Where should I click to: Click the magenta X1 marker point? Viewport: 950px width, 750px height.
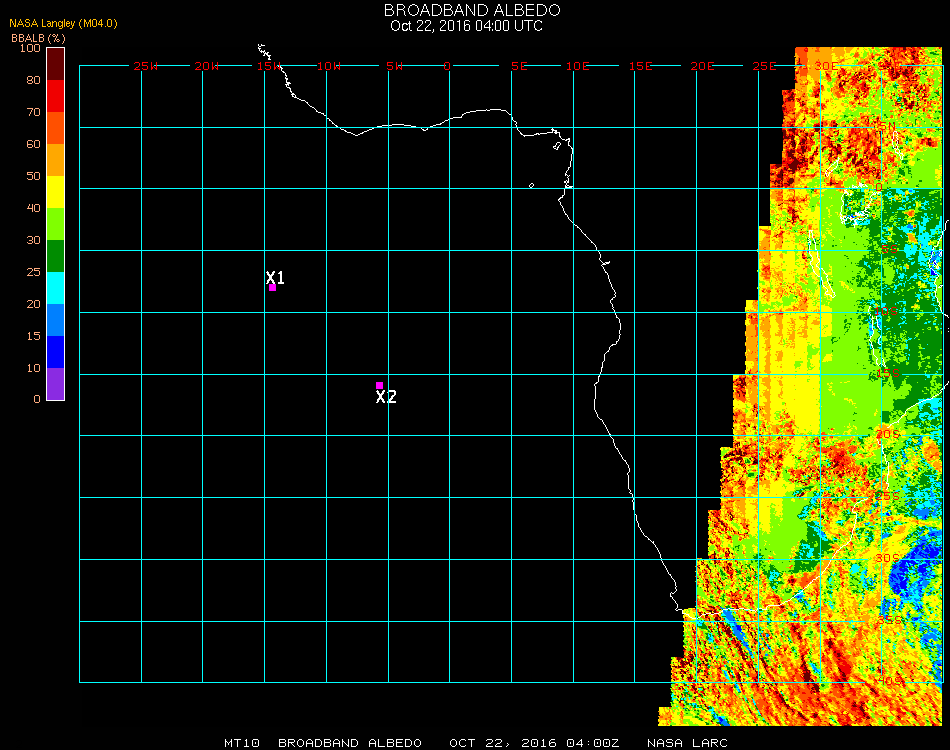point(273,287)
